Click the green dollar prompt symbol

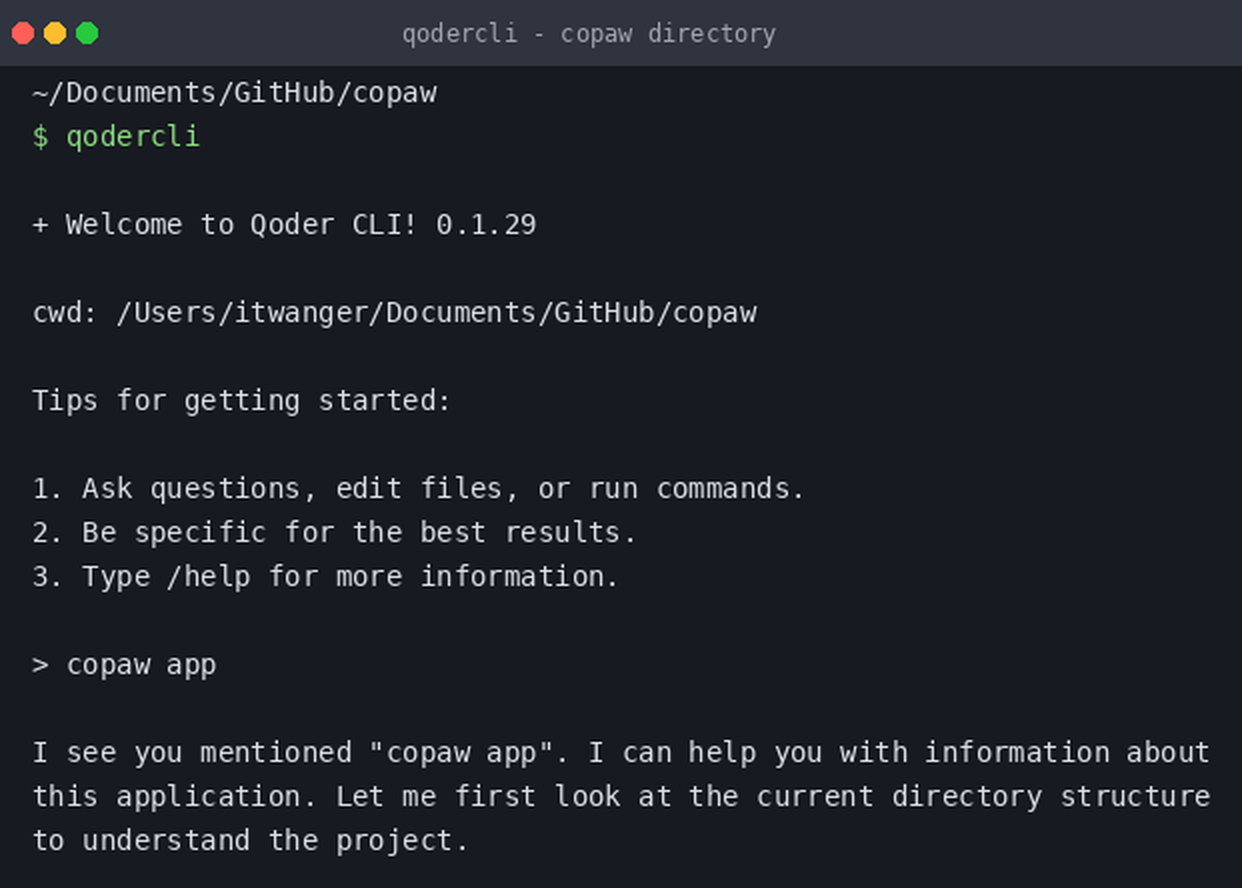[40, 136]
